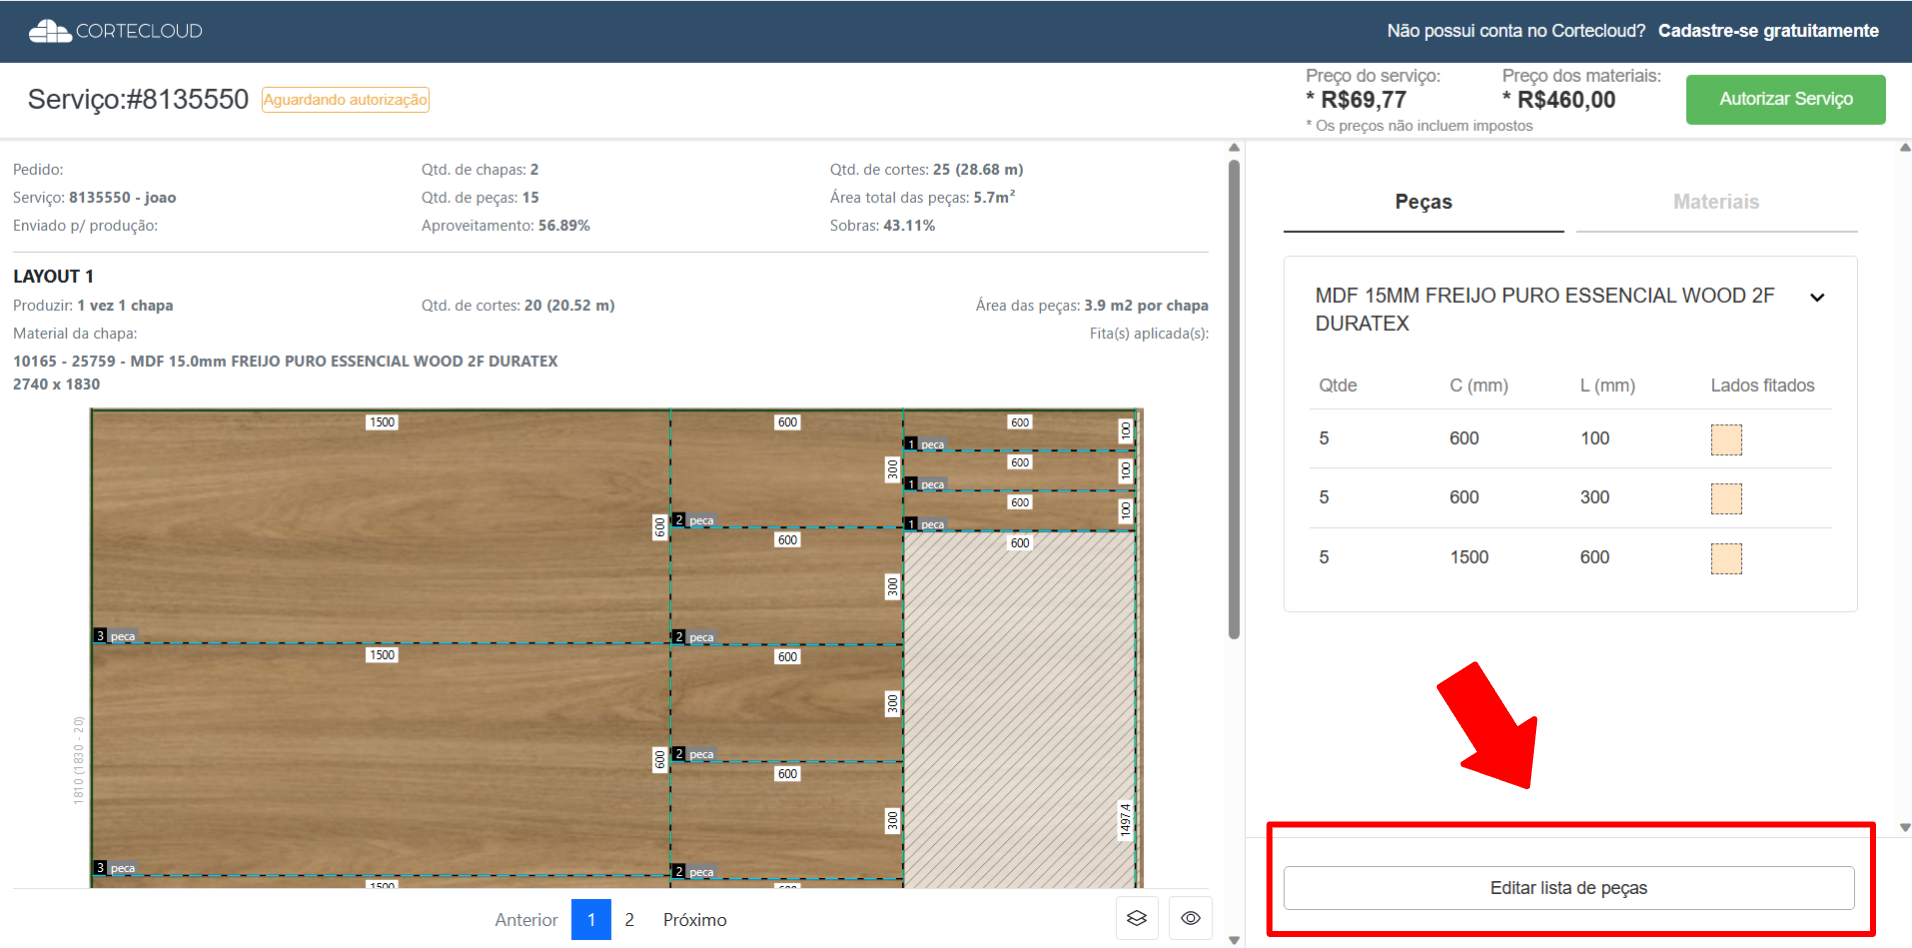Image resolution: width=1912 pixels, height=948 pixels.
Task: Go to the Anterior layout page
Action: (526, 920)
